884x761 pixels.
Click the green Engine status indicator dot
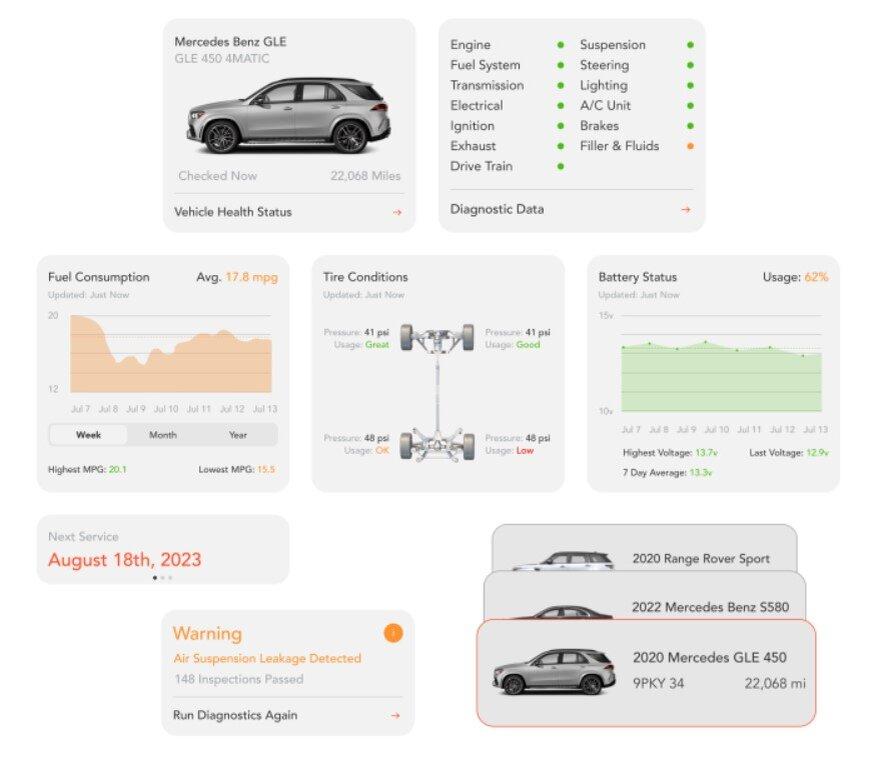560,45
